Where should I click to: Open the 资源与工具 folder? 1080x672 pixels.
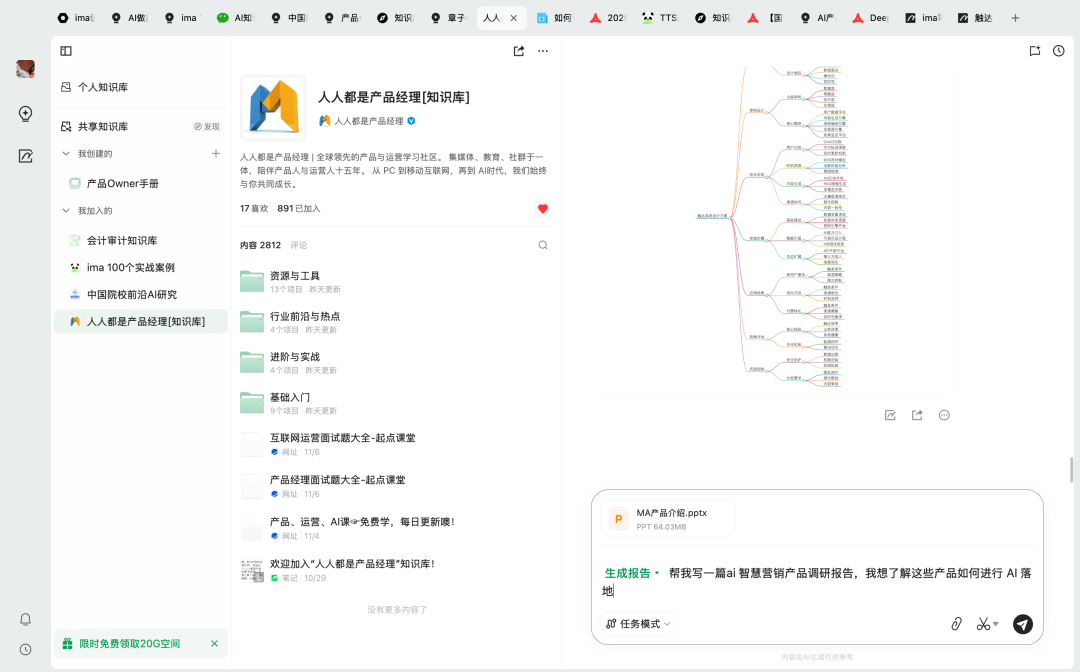click(x=295, y=276)
